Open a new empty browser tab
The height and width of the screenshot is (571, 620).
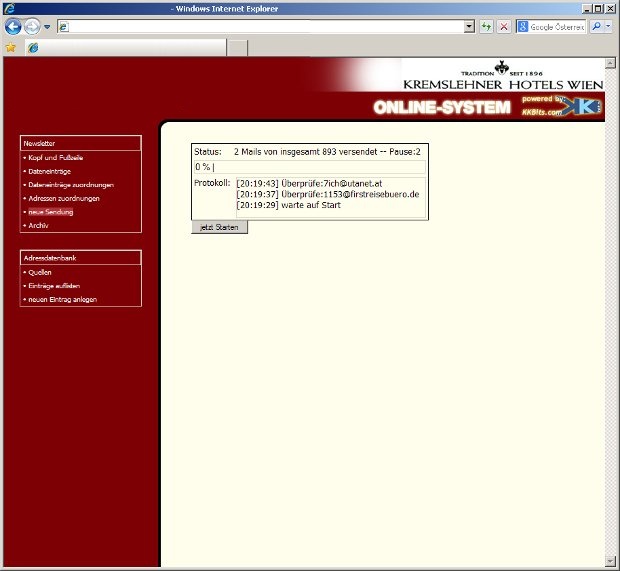click(x=237, y=47)
